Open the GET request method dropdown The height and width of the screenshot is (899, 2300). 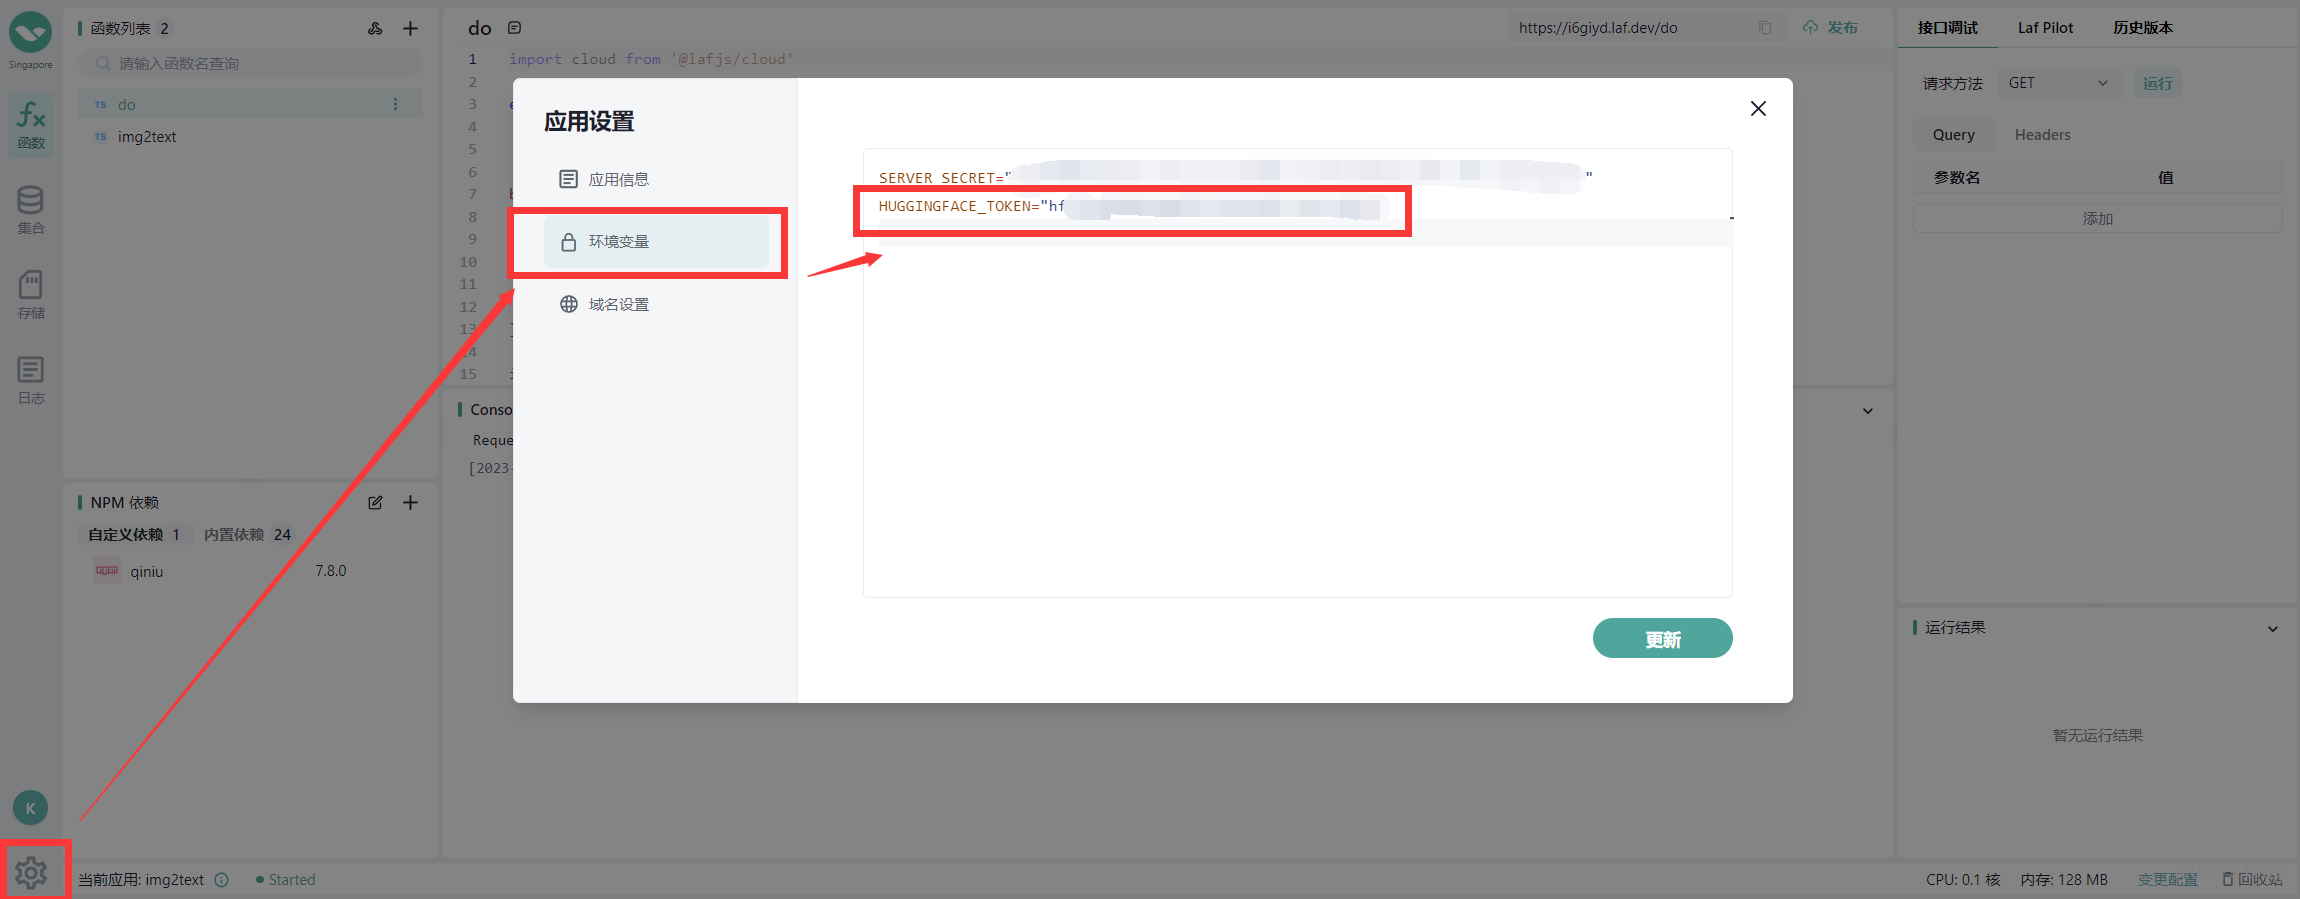click(2057, 83)
